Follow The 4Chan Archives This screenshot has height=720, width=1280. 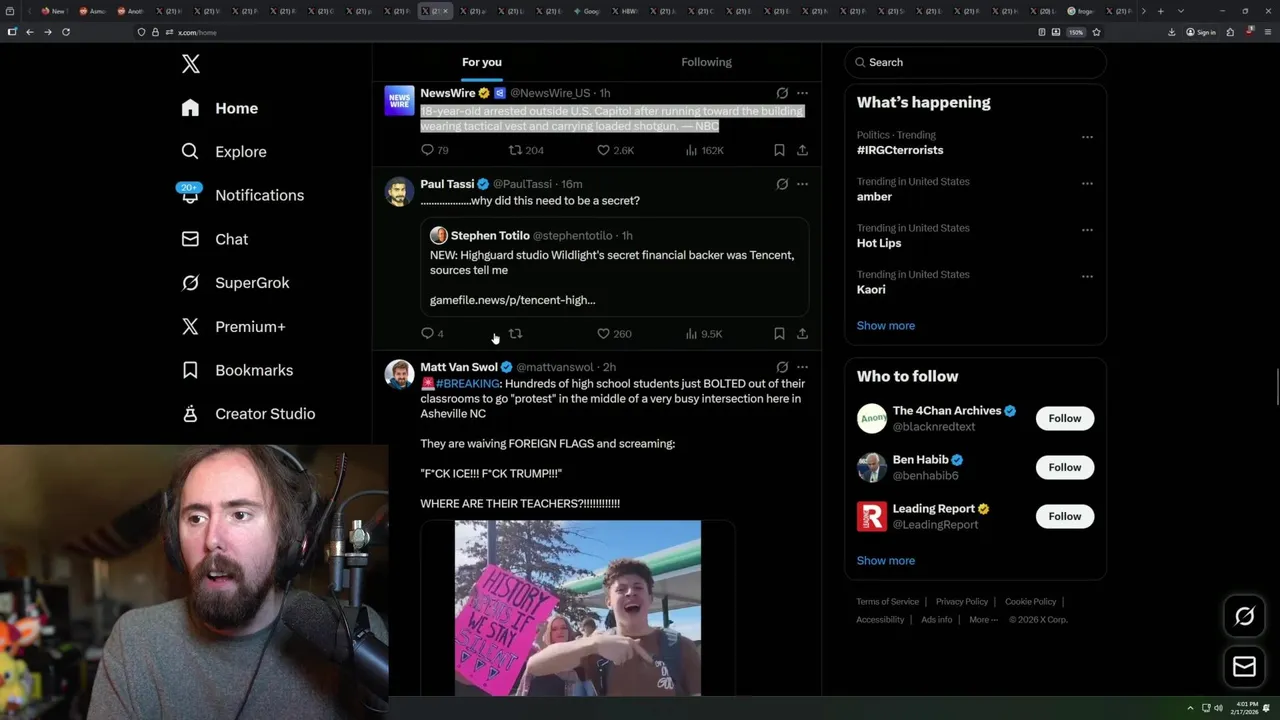pyautogui.click(x=1065, y=418)
